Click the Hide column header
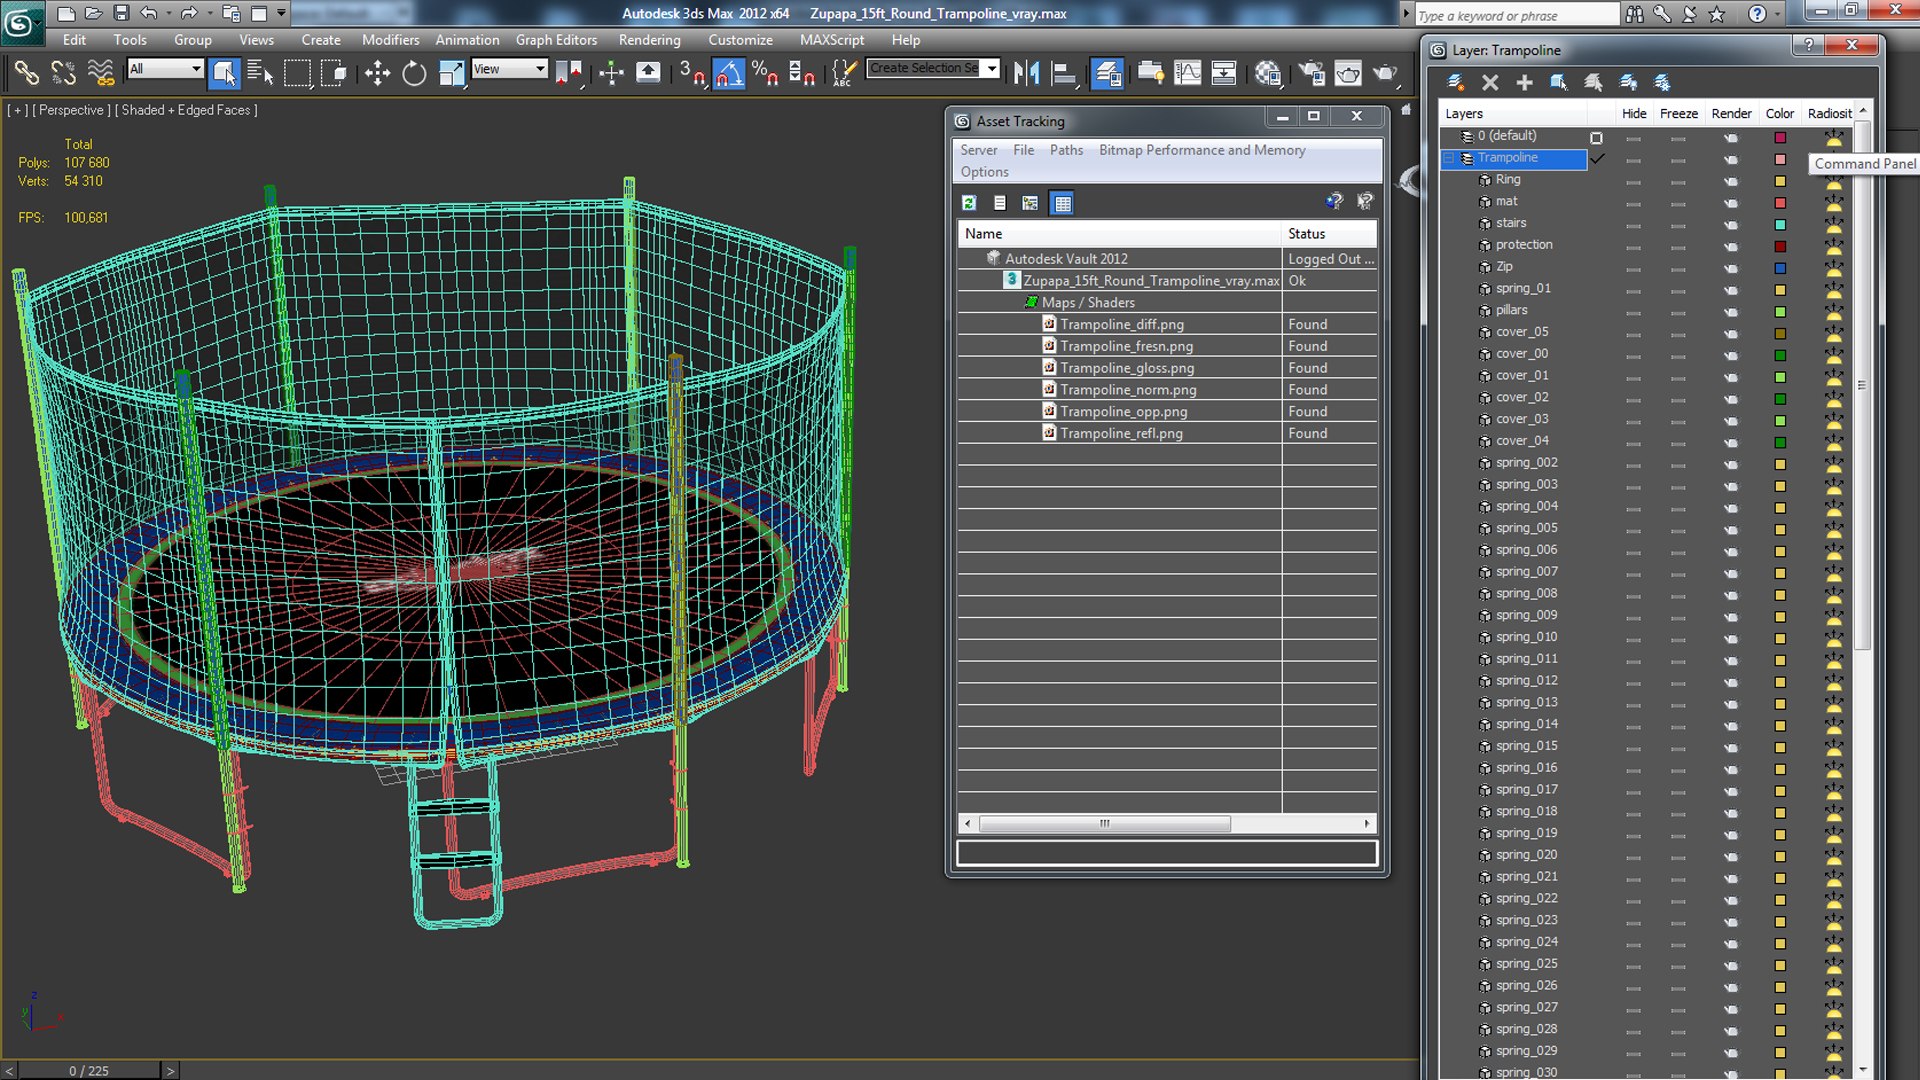Viewport: 1920px width, 1080px height. [x=1634, y=114]
